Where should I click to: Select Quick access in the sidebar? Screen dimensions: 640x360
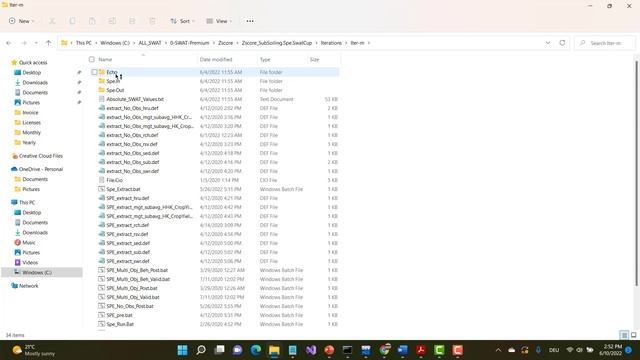pos(33,62)
